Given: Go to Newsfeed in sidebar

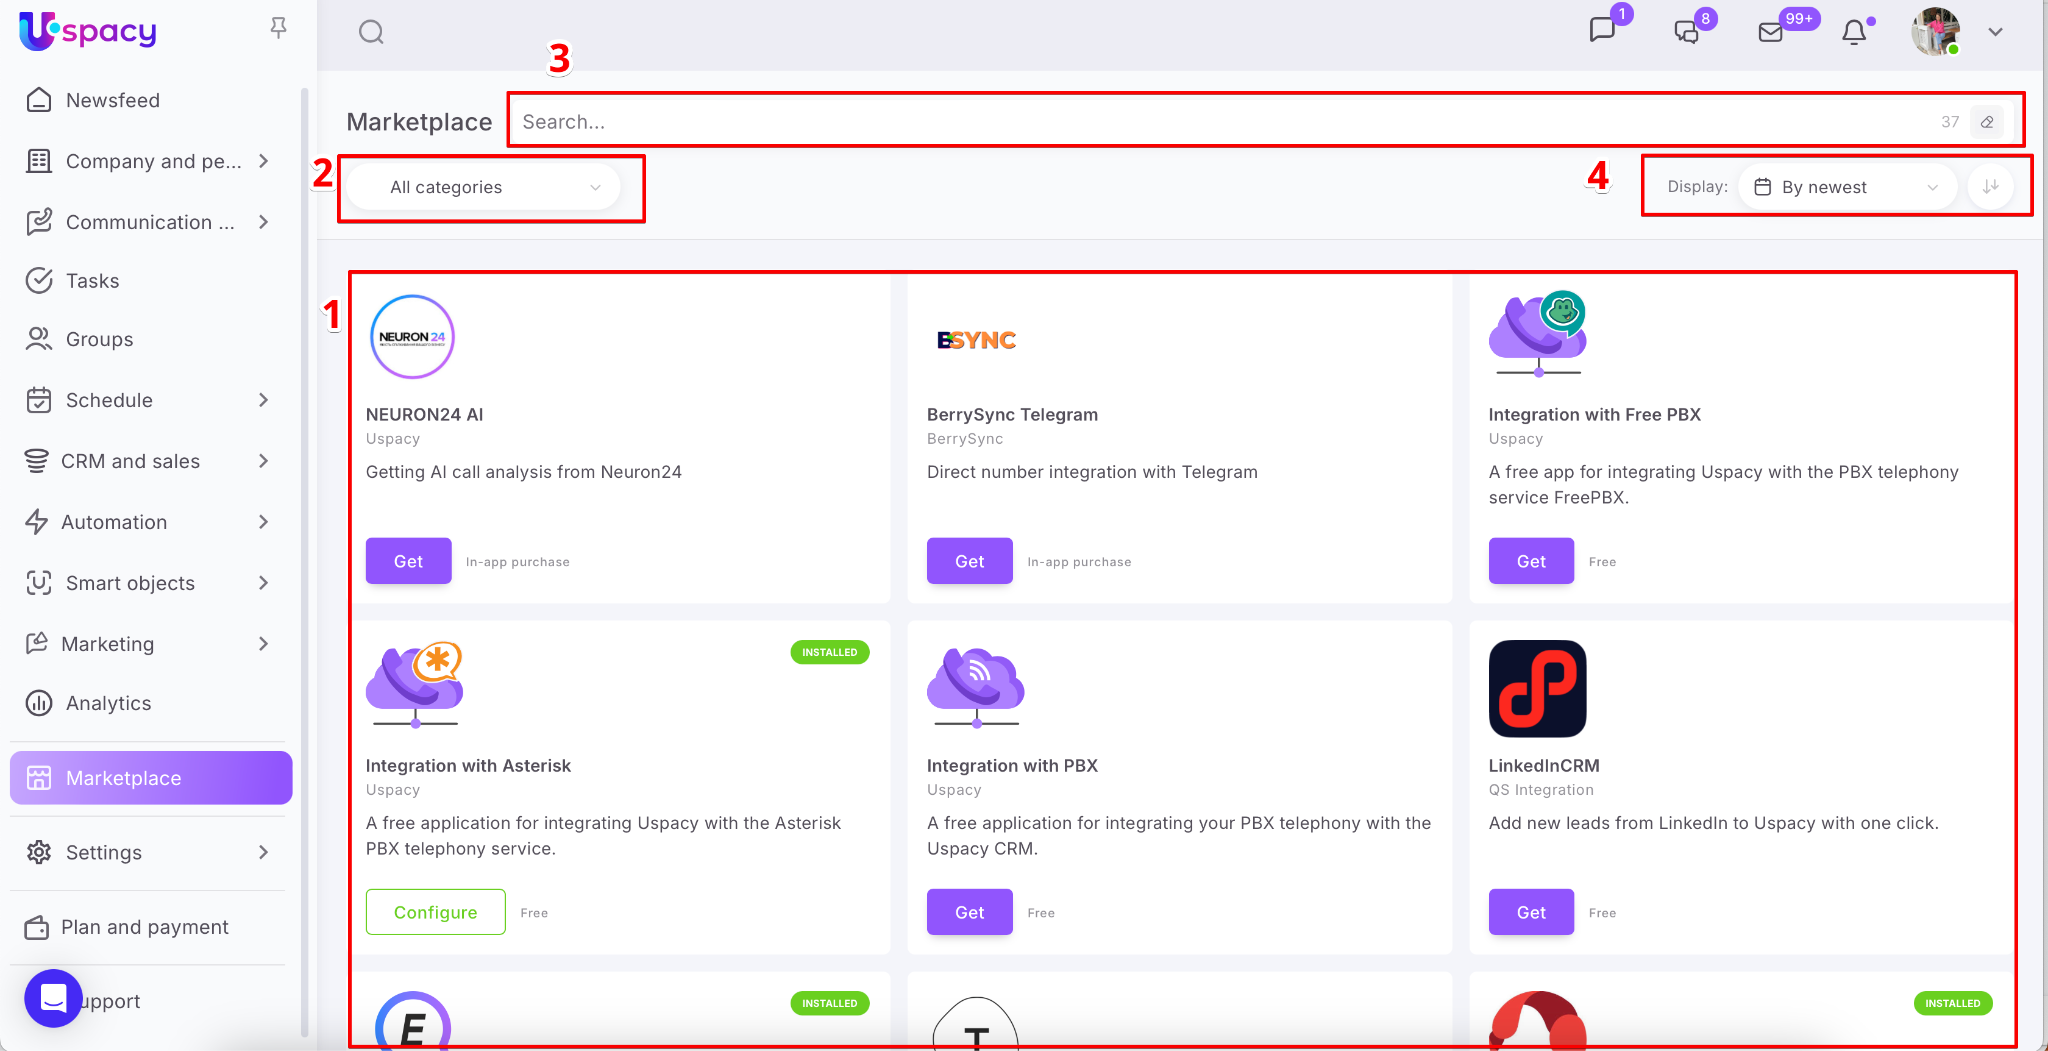Looking at the screenshot, I should point(112,100).
